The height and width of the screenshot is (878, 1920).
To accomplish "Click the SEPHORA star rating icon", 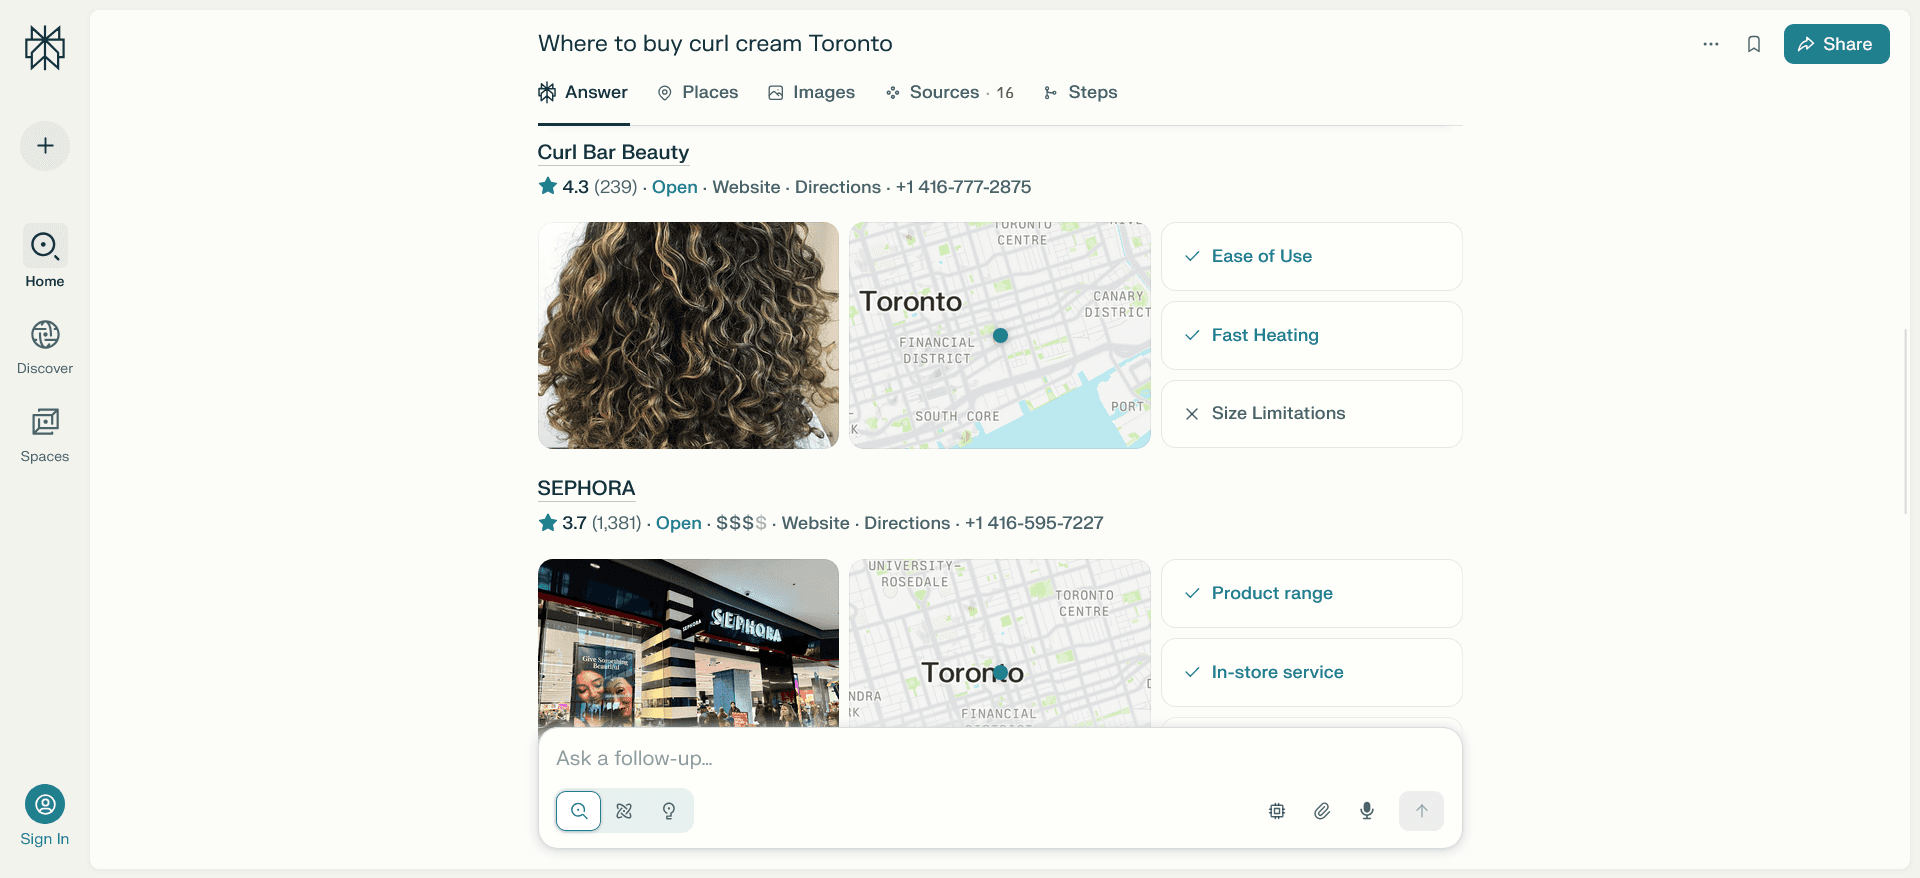I will pos(548,522).
